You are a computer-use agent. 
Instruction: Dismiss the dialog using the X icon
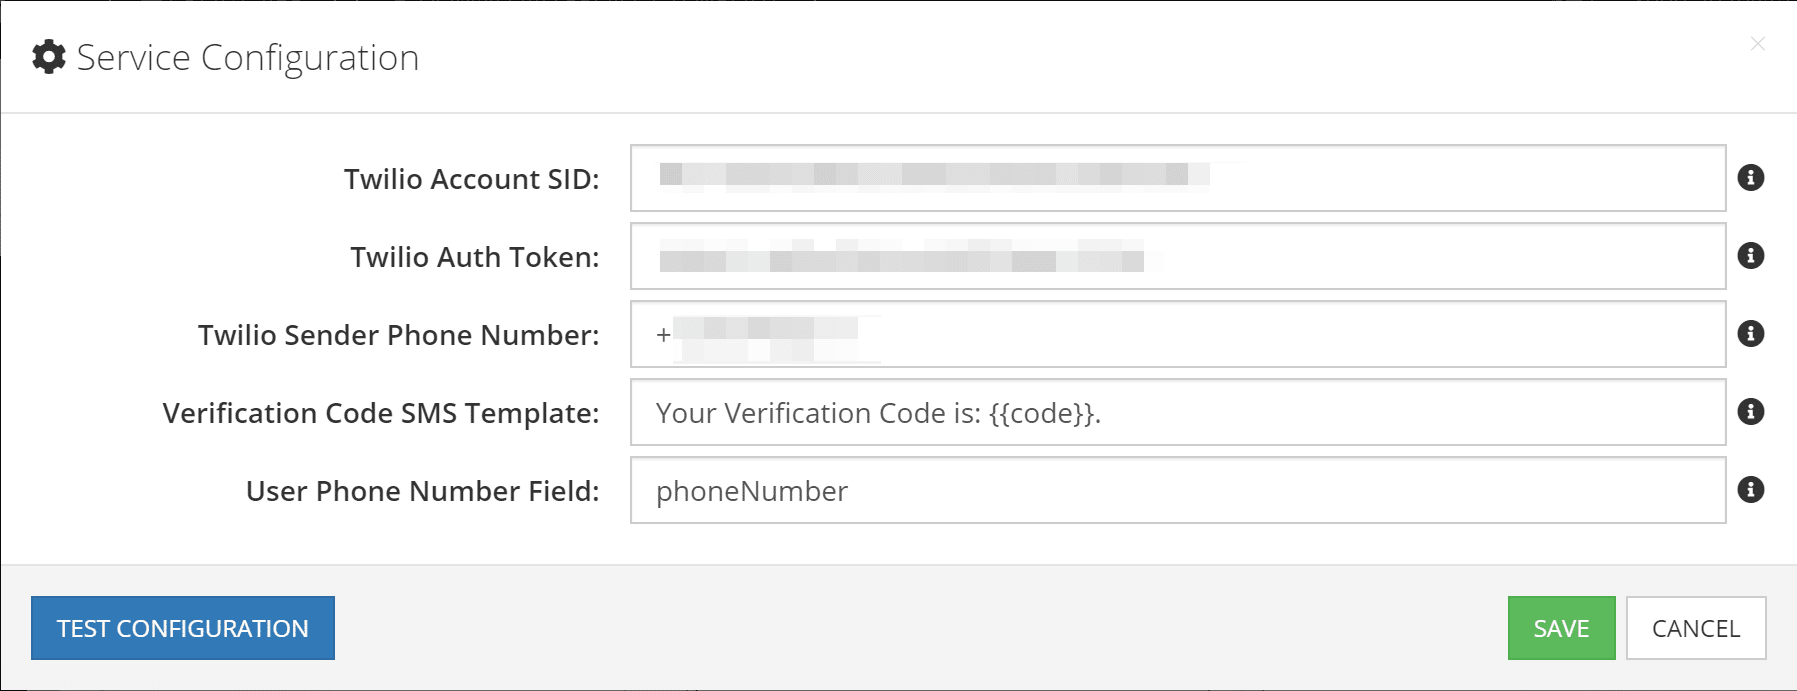pyautogui.click(x=1758, y=44)
